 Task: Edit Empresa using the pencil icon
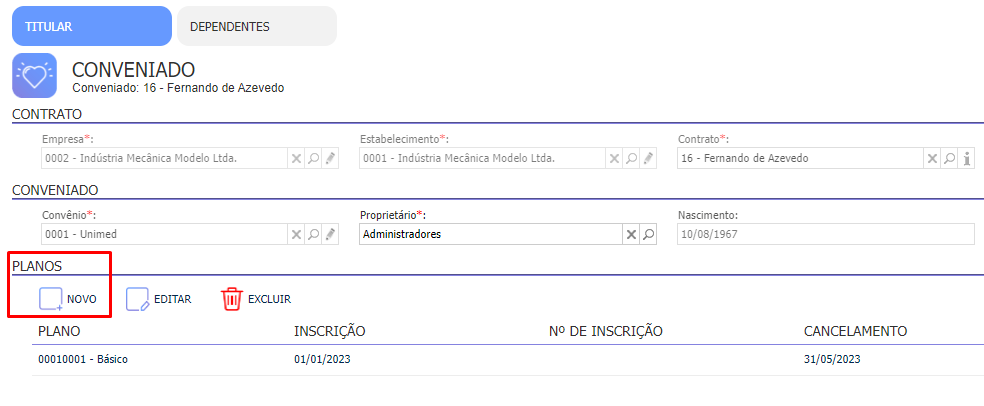point(330,159)
